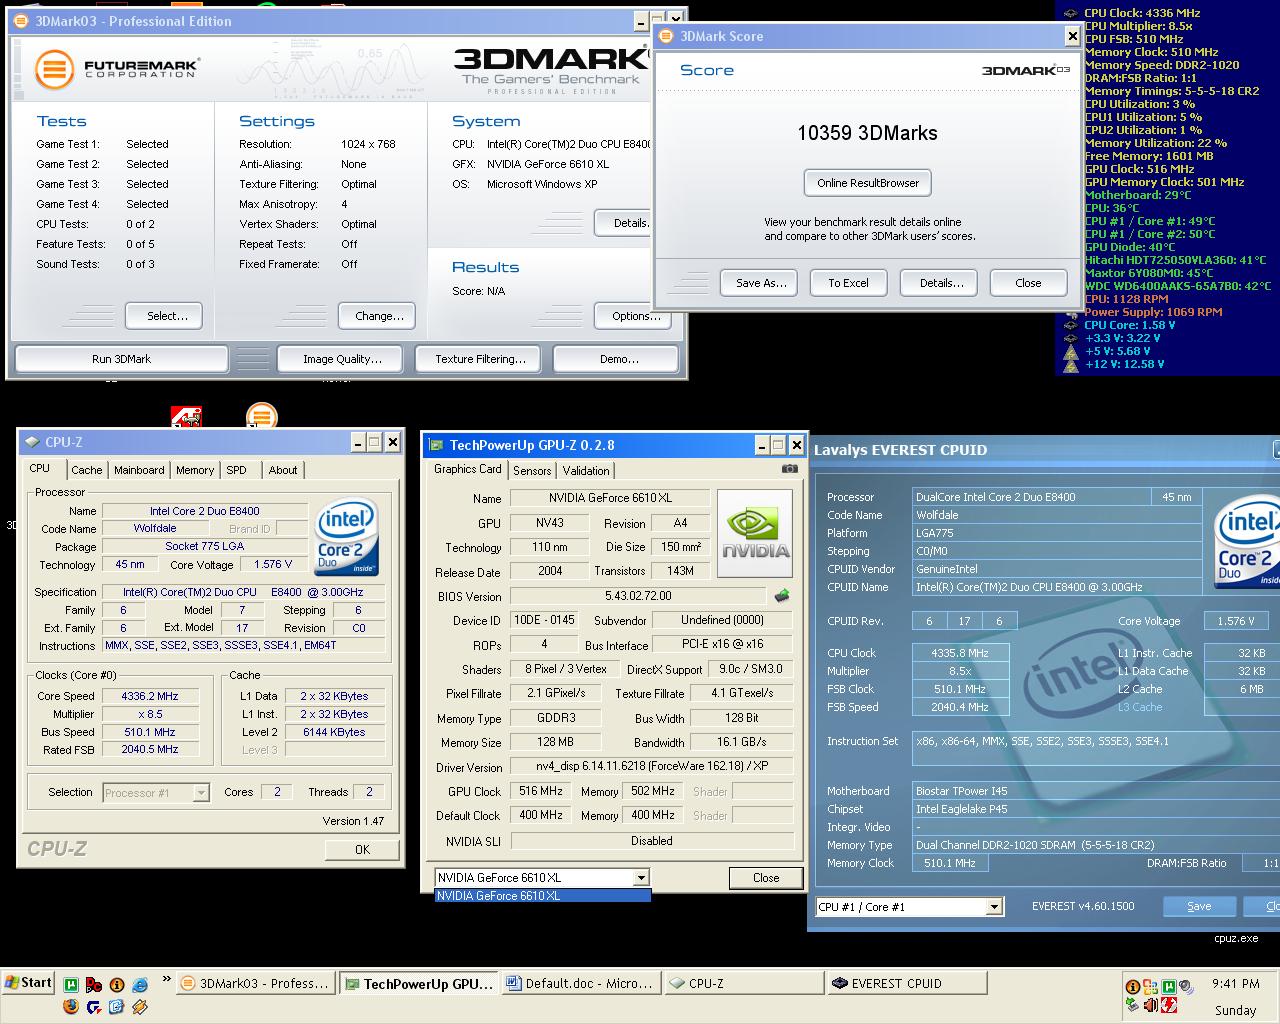Click the GPU-Z BIOS save chip icon

pyautogui.click(x=782, y=596)
